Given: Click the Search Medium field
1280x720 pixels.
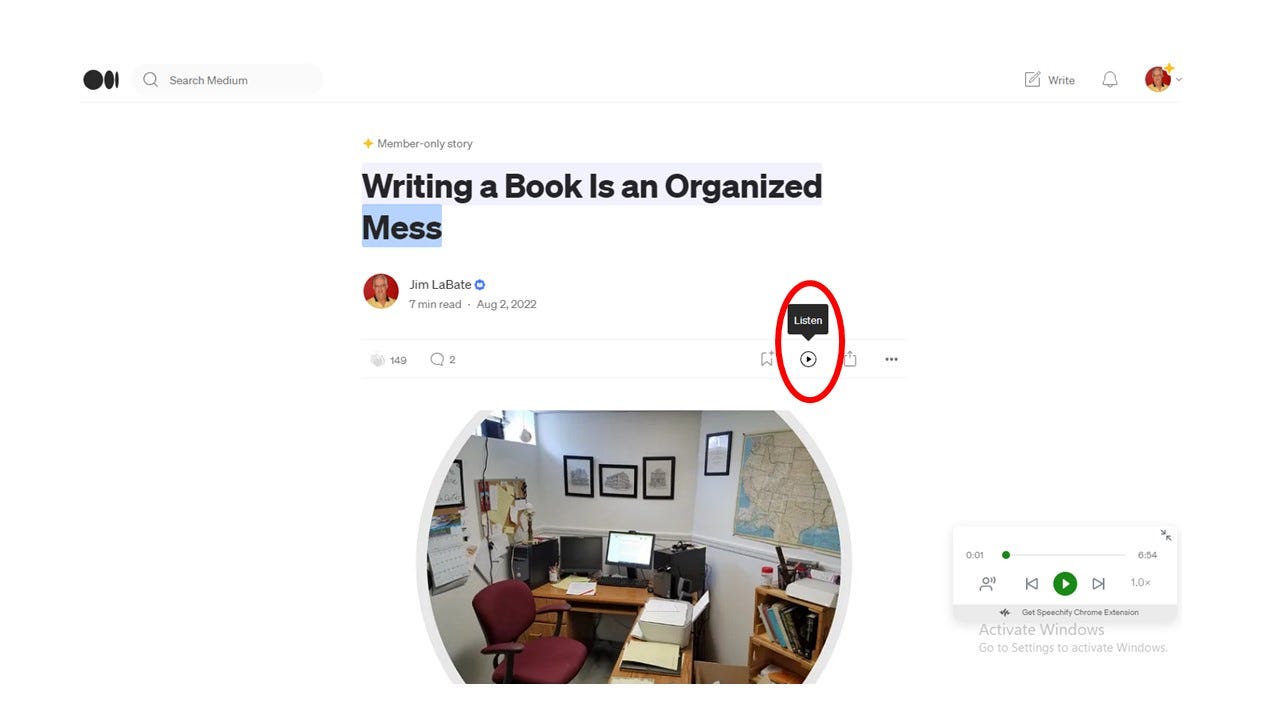Looking at the screenshot, I should point(227,80).
